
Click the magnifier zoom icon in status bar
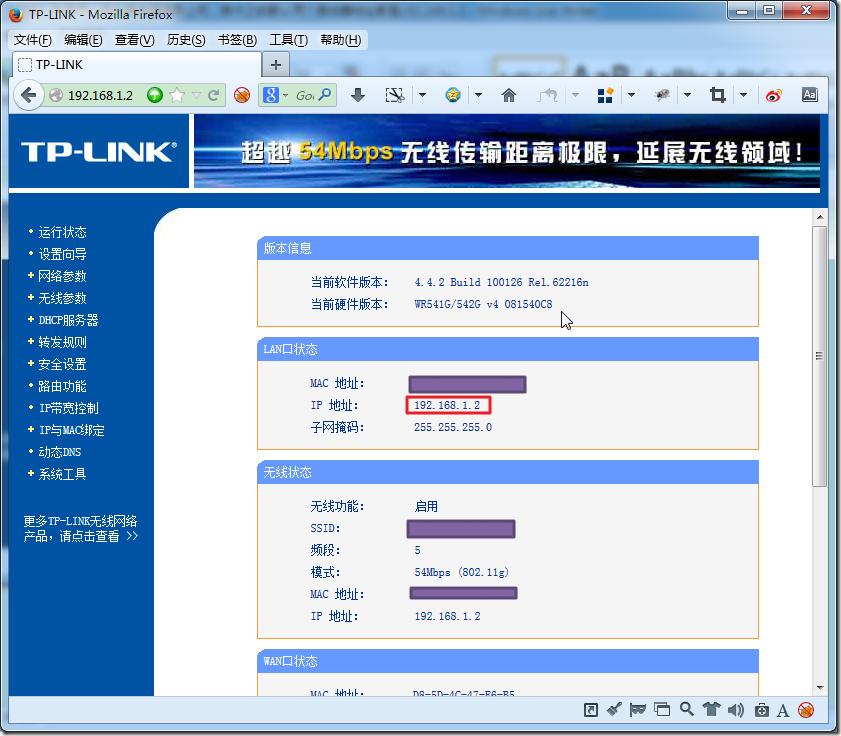pyautogui.click(x=687, y=709)
